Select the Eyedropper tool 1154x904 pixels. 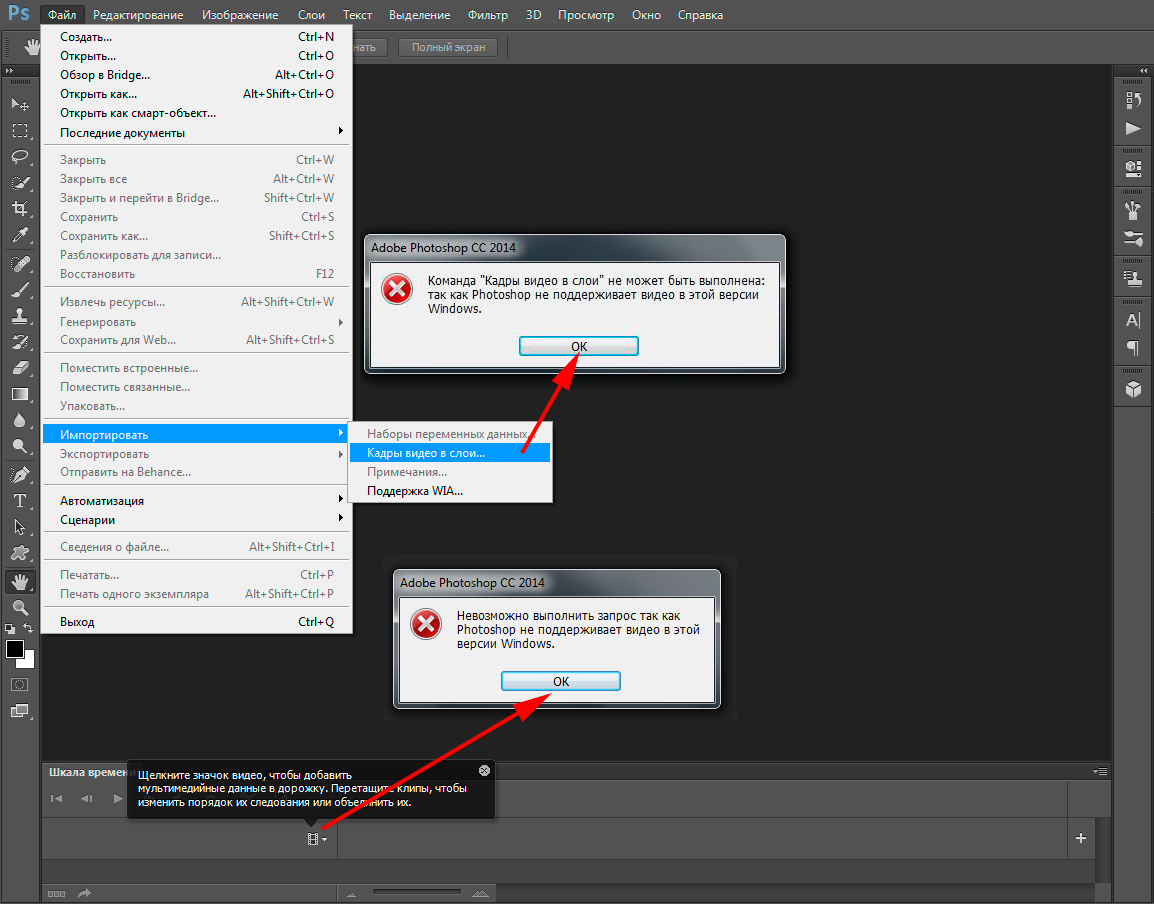tap(20, 236)
